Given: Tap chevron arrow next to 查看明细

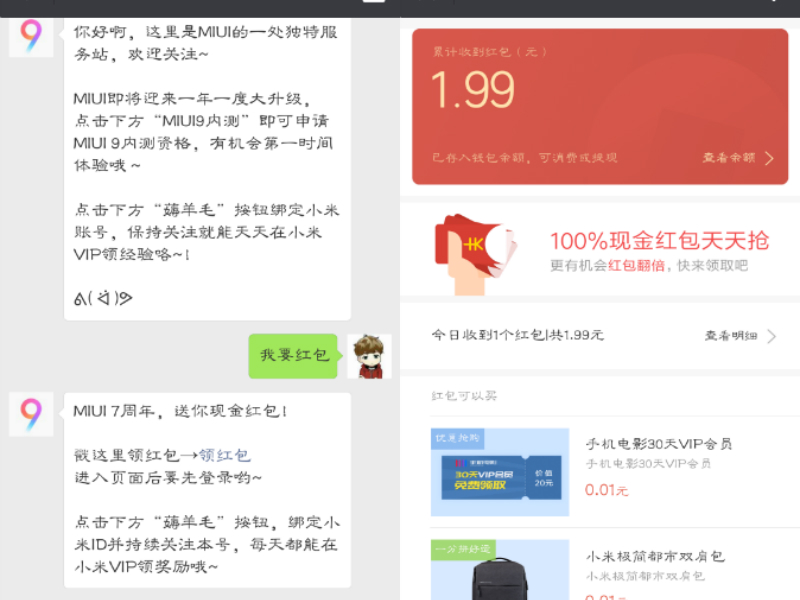Looking at the screenshot, I should point(771,336).
